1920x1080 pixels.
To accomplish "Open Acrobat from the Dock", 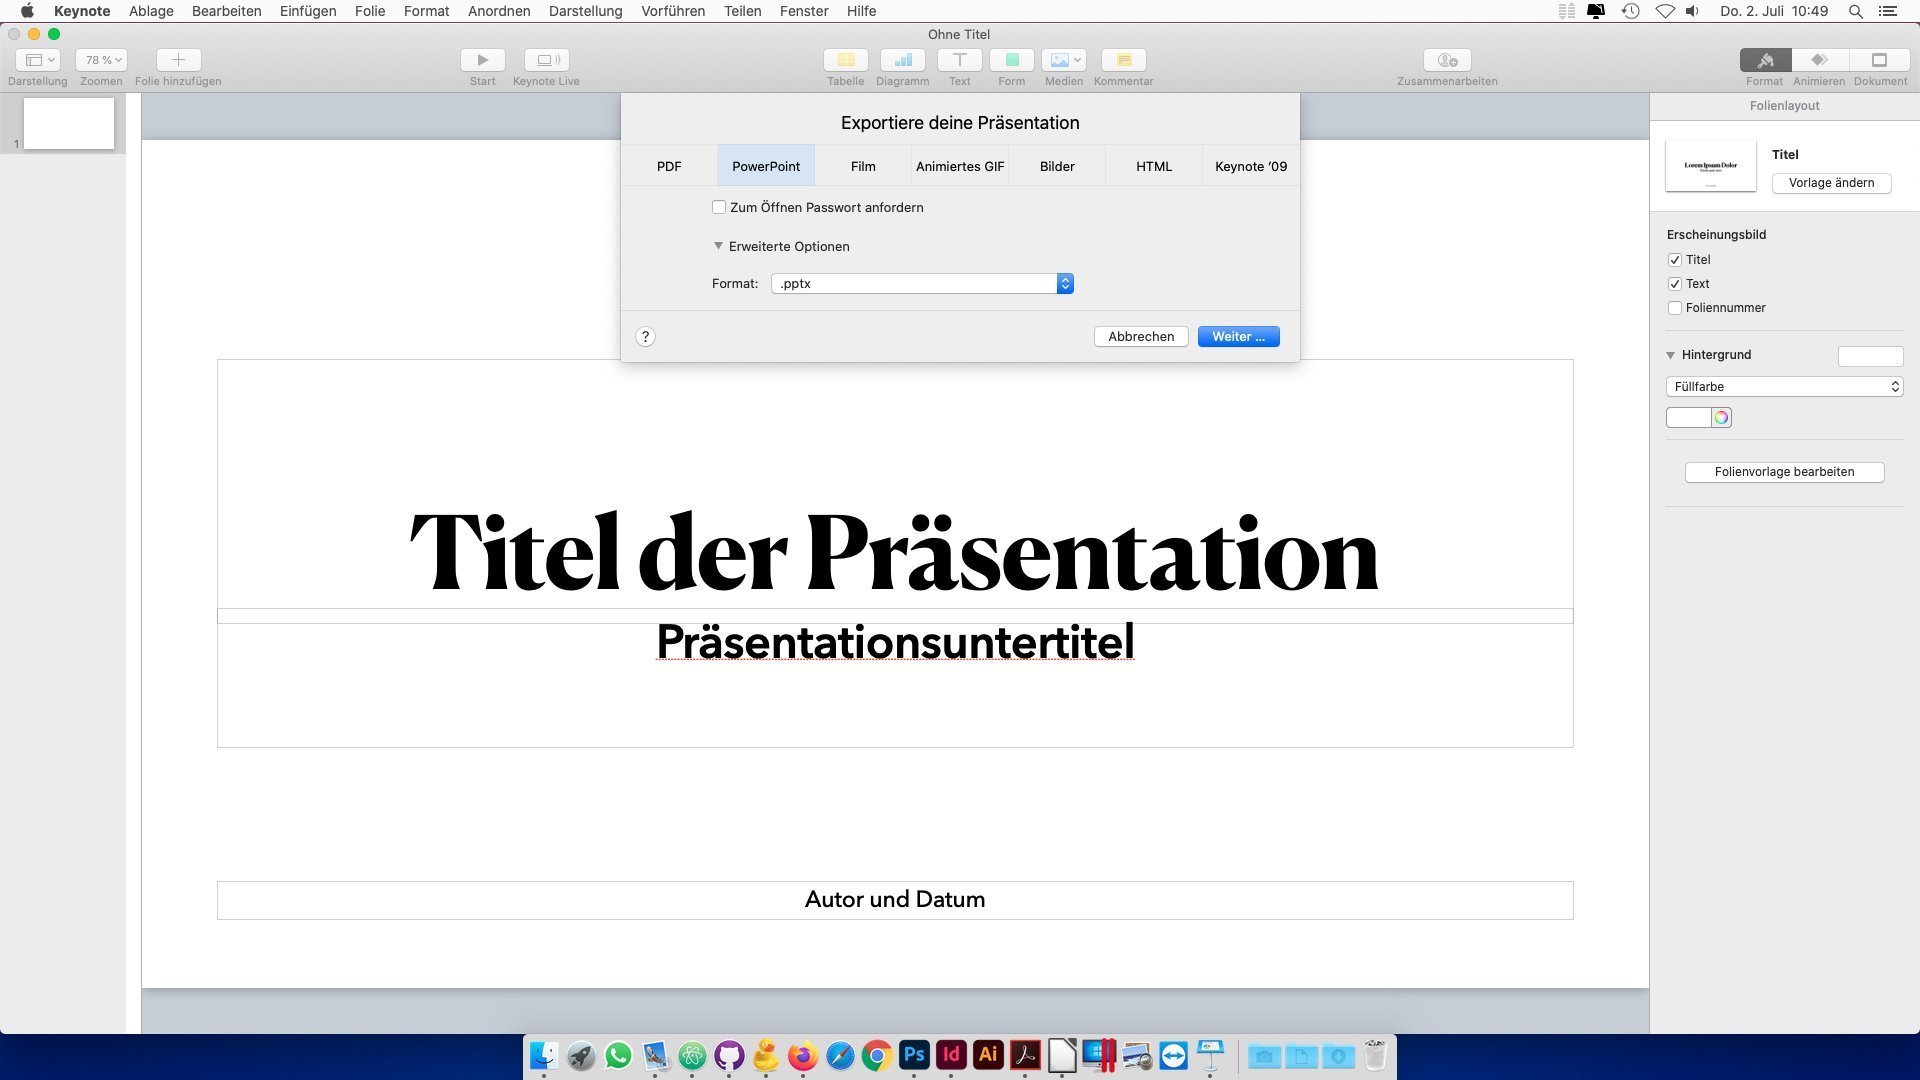I will [1025, 1055].
